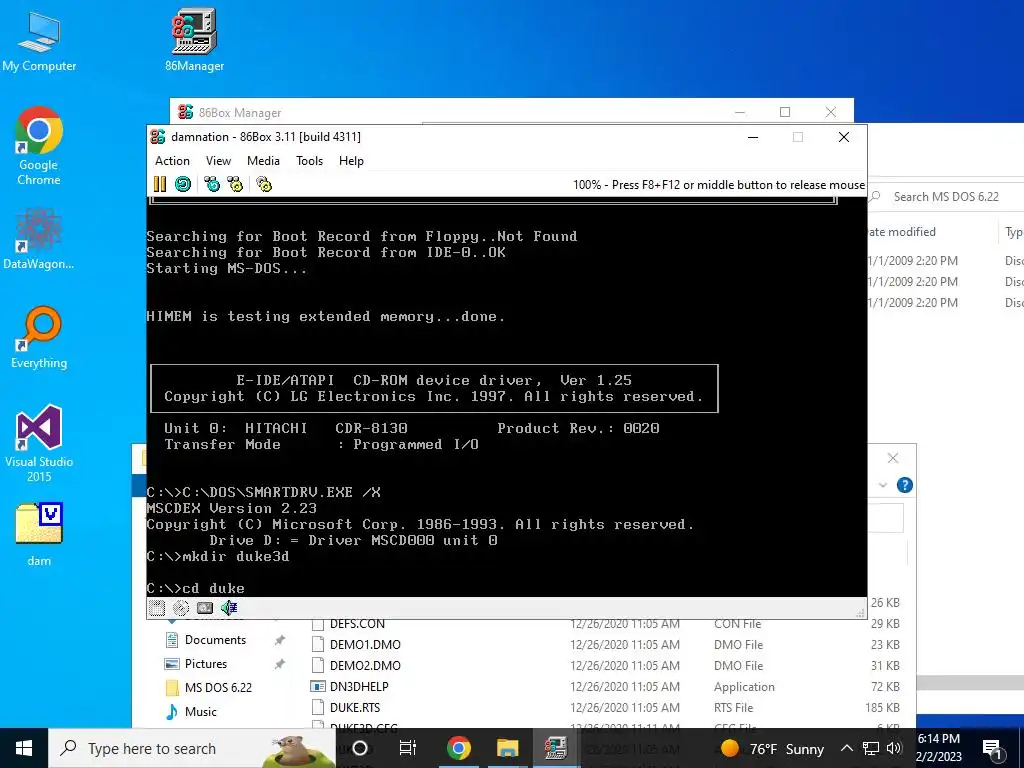
Task: Select the DEMO2.DMO file
Action: coord(365,665)
